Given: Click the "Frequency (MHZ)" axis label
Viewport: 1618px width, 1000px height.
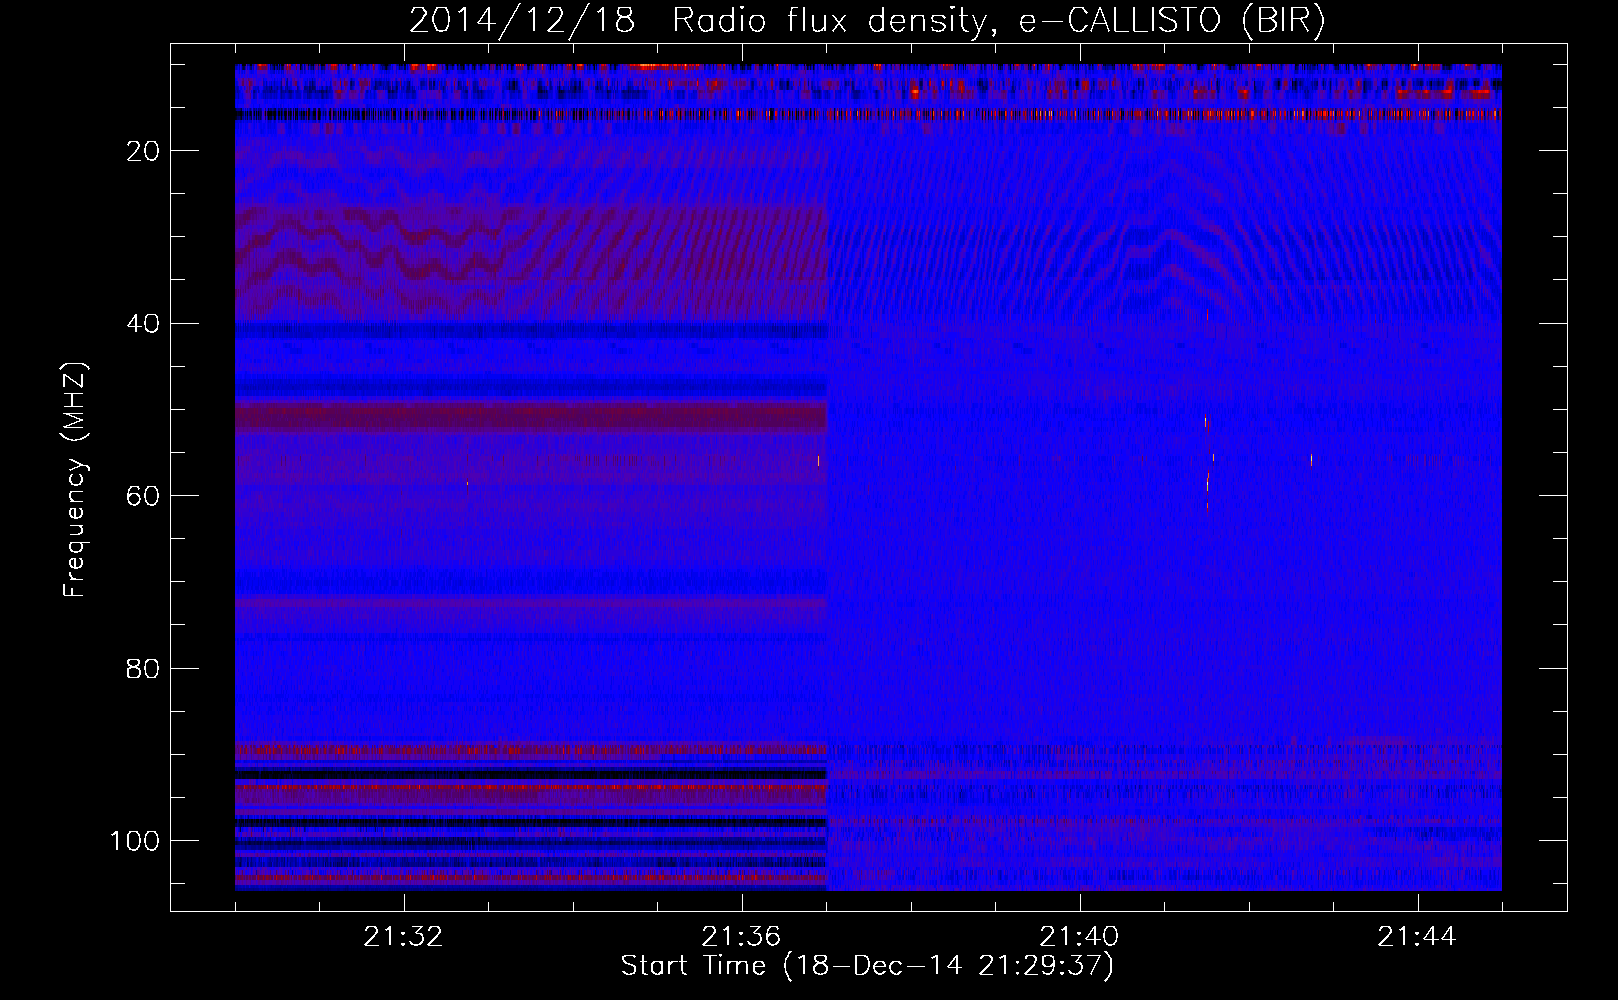Looking at the screenshot, I should [x=75, y=479].
